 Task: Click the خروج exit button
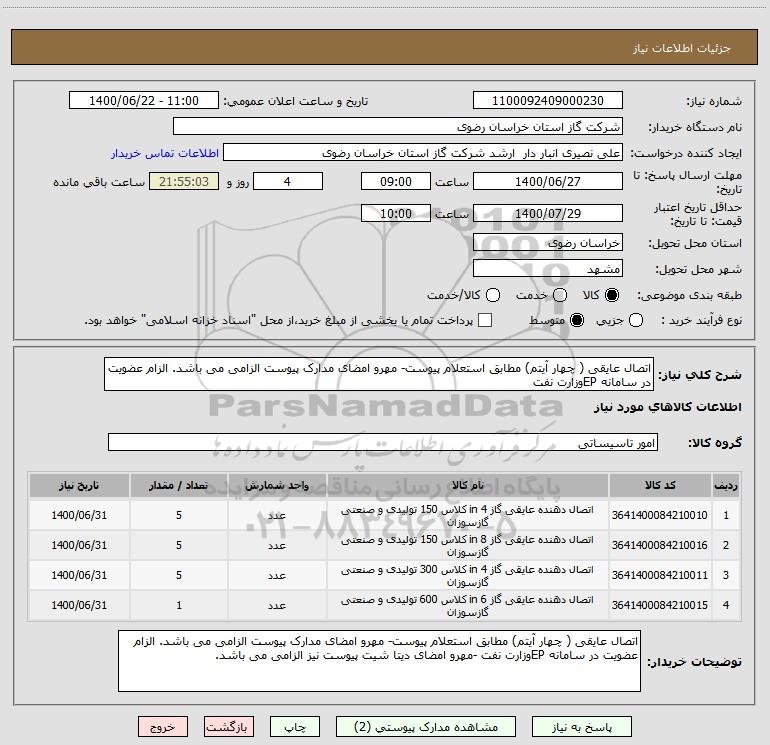point(163,727)
